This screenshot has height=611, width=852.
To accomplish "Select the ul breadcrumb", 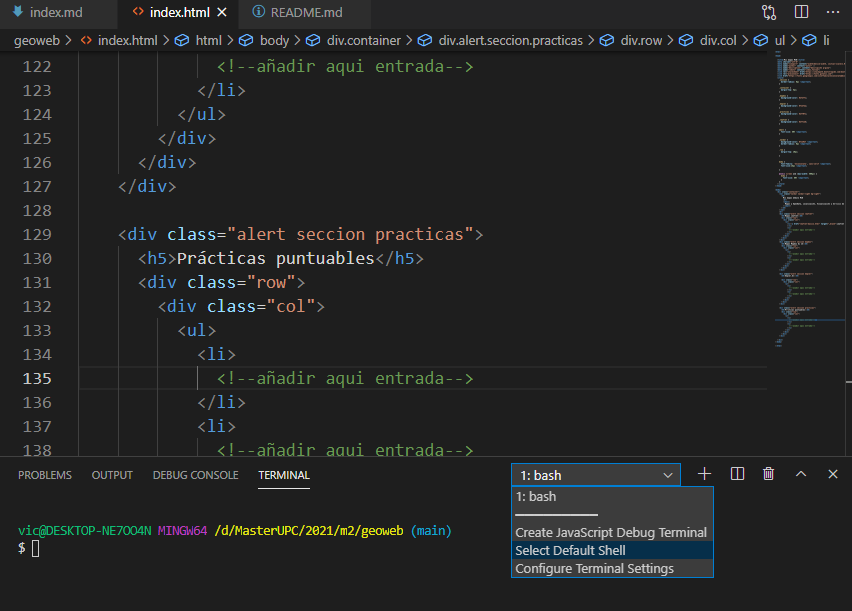I will [x=779, y=41].
